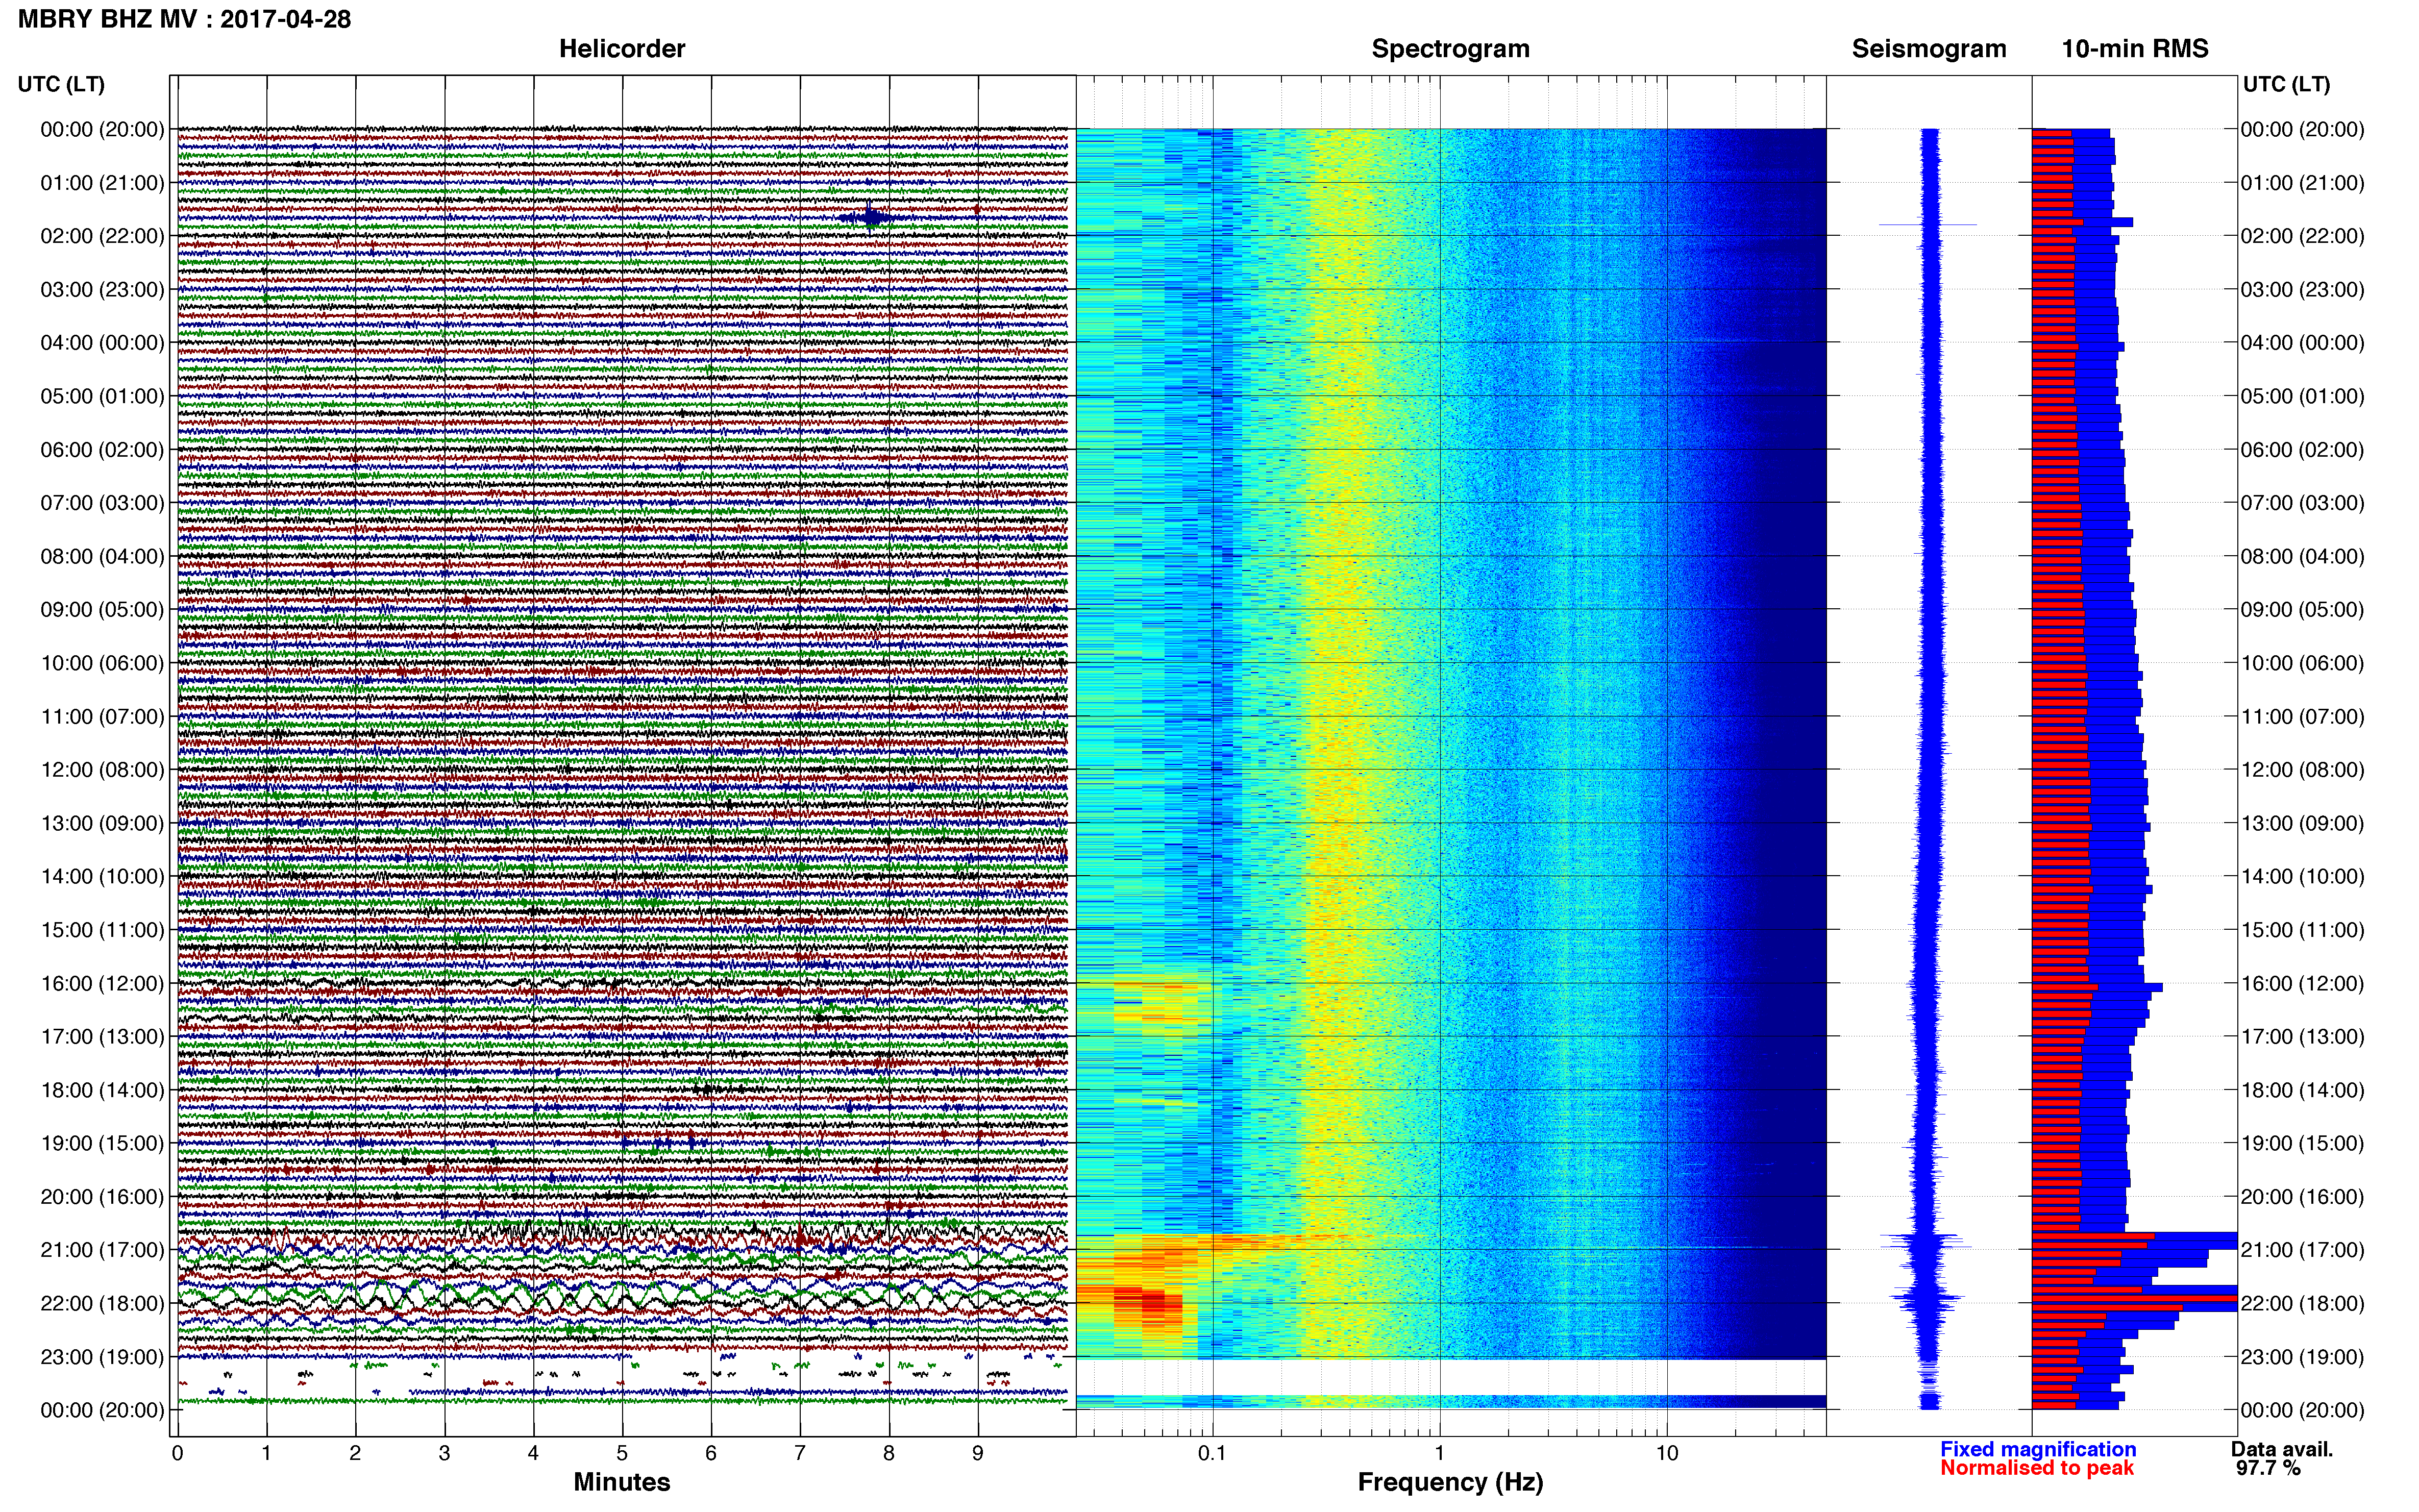Click the right '14:00 (10:00)' time label
The height and width of the screenshot is (1512, 2419).
point(2302,876)
